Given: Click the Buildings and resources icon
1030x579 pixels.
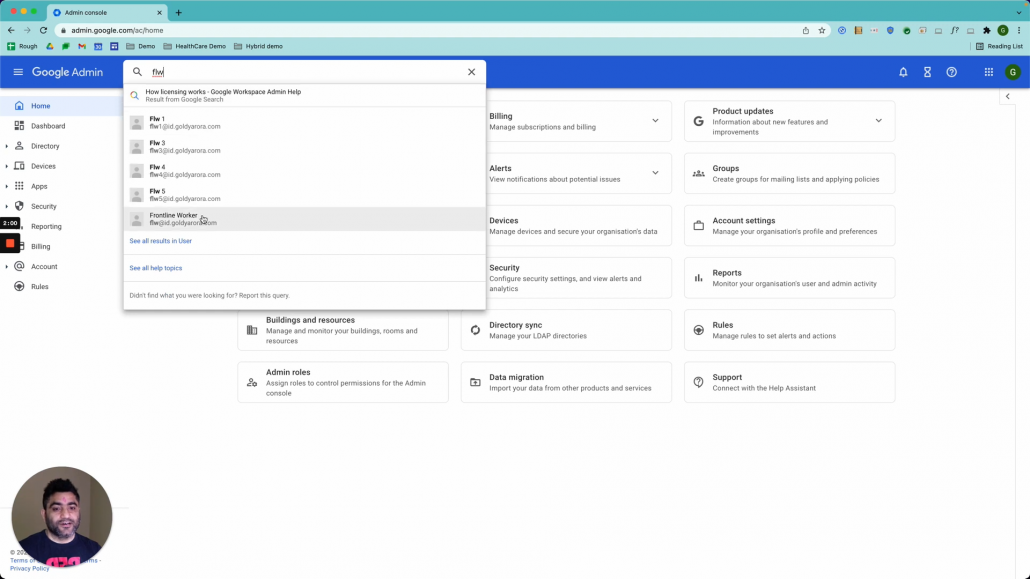Looking at the screenshot, I should tap(252, 330).
